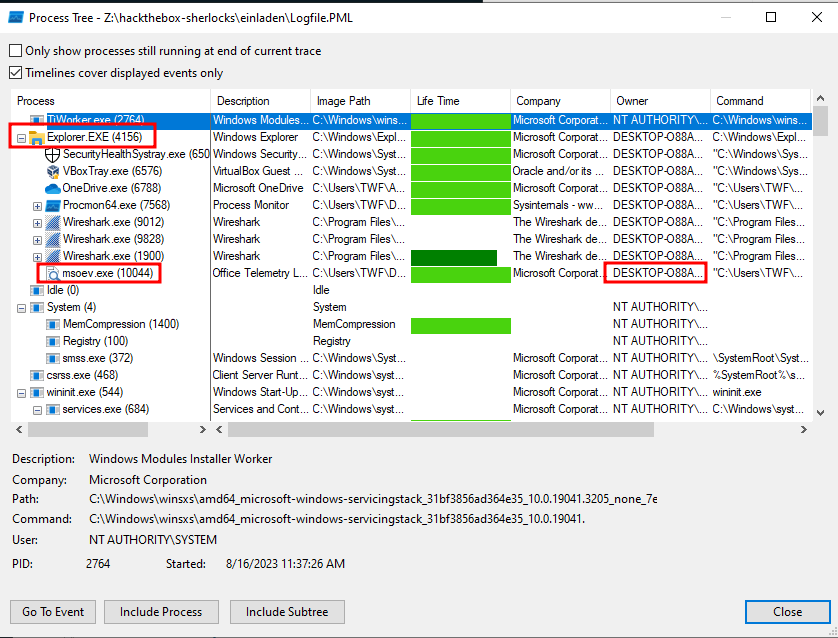838x638 pixels.
Task: Enable only show processes still running
Action: 15,51
